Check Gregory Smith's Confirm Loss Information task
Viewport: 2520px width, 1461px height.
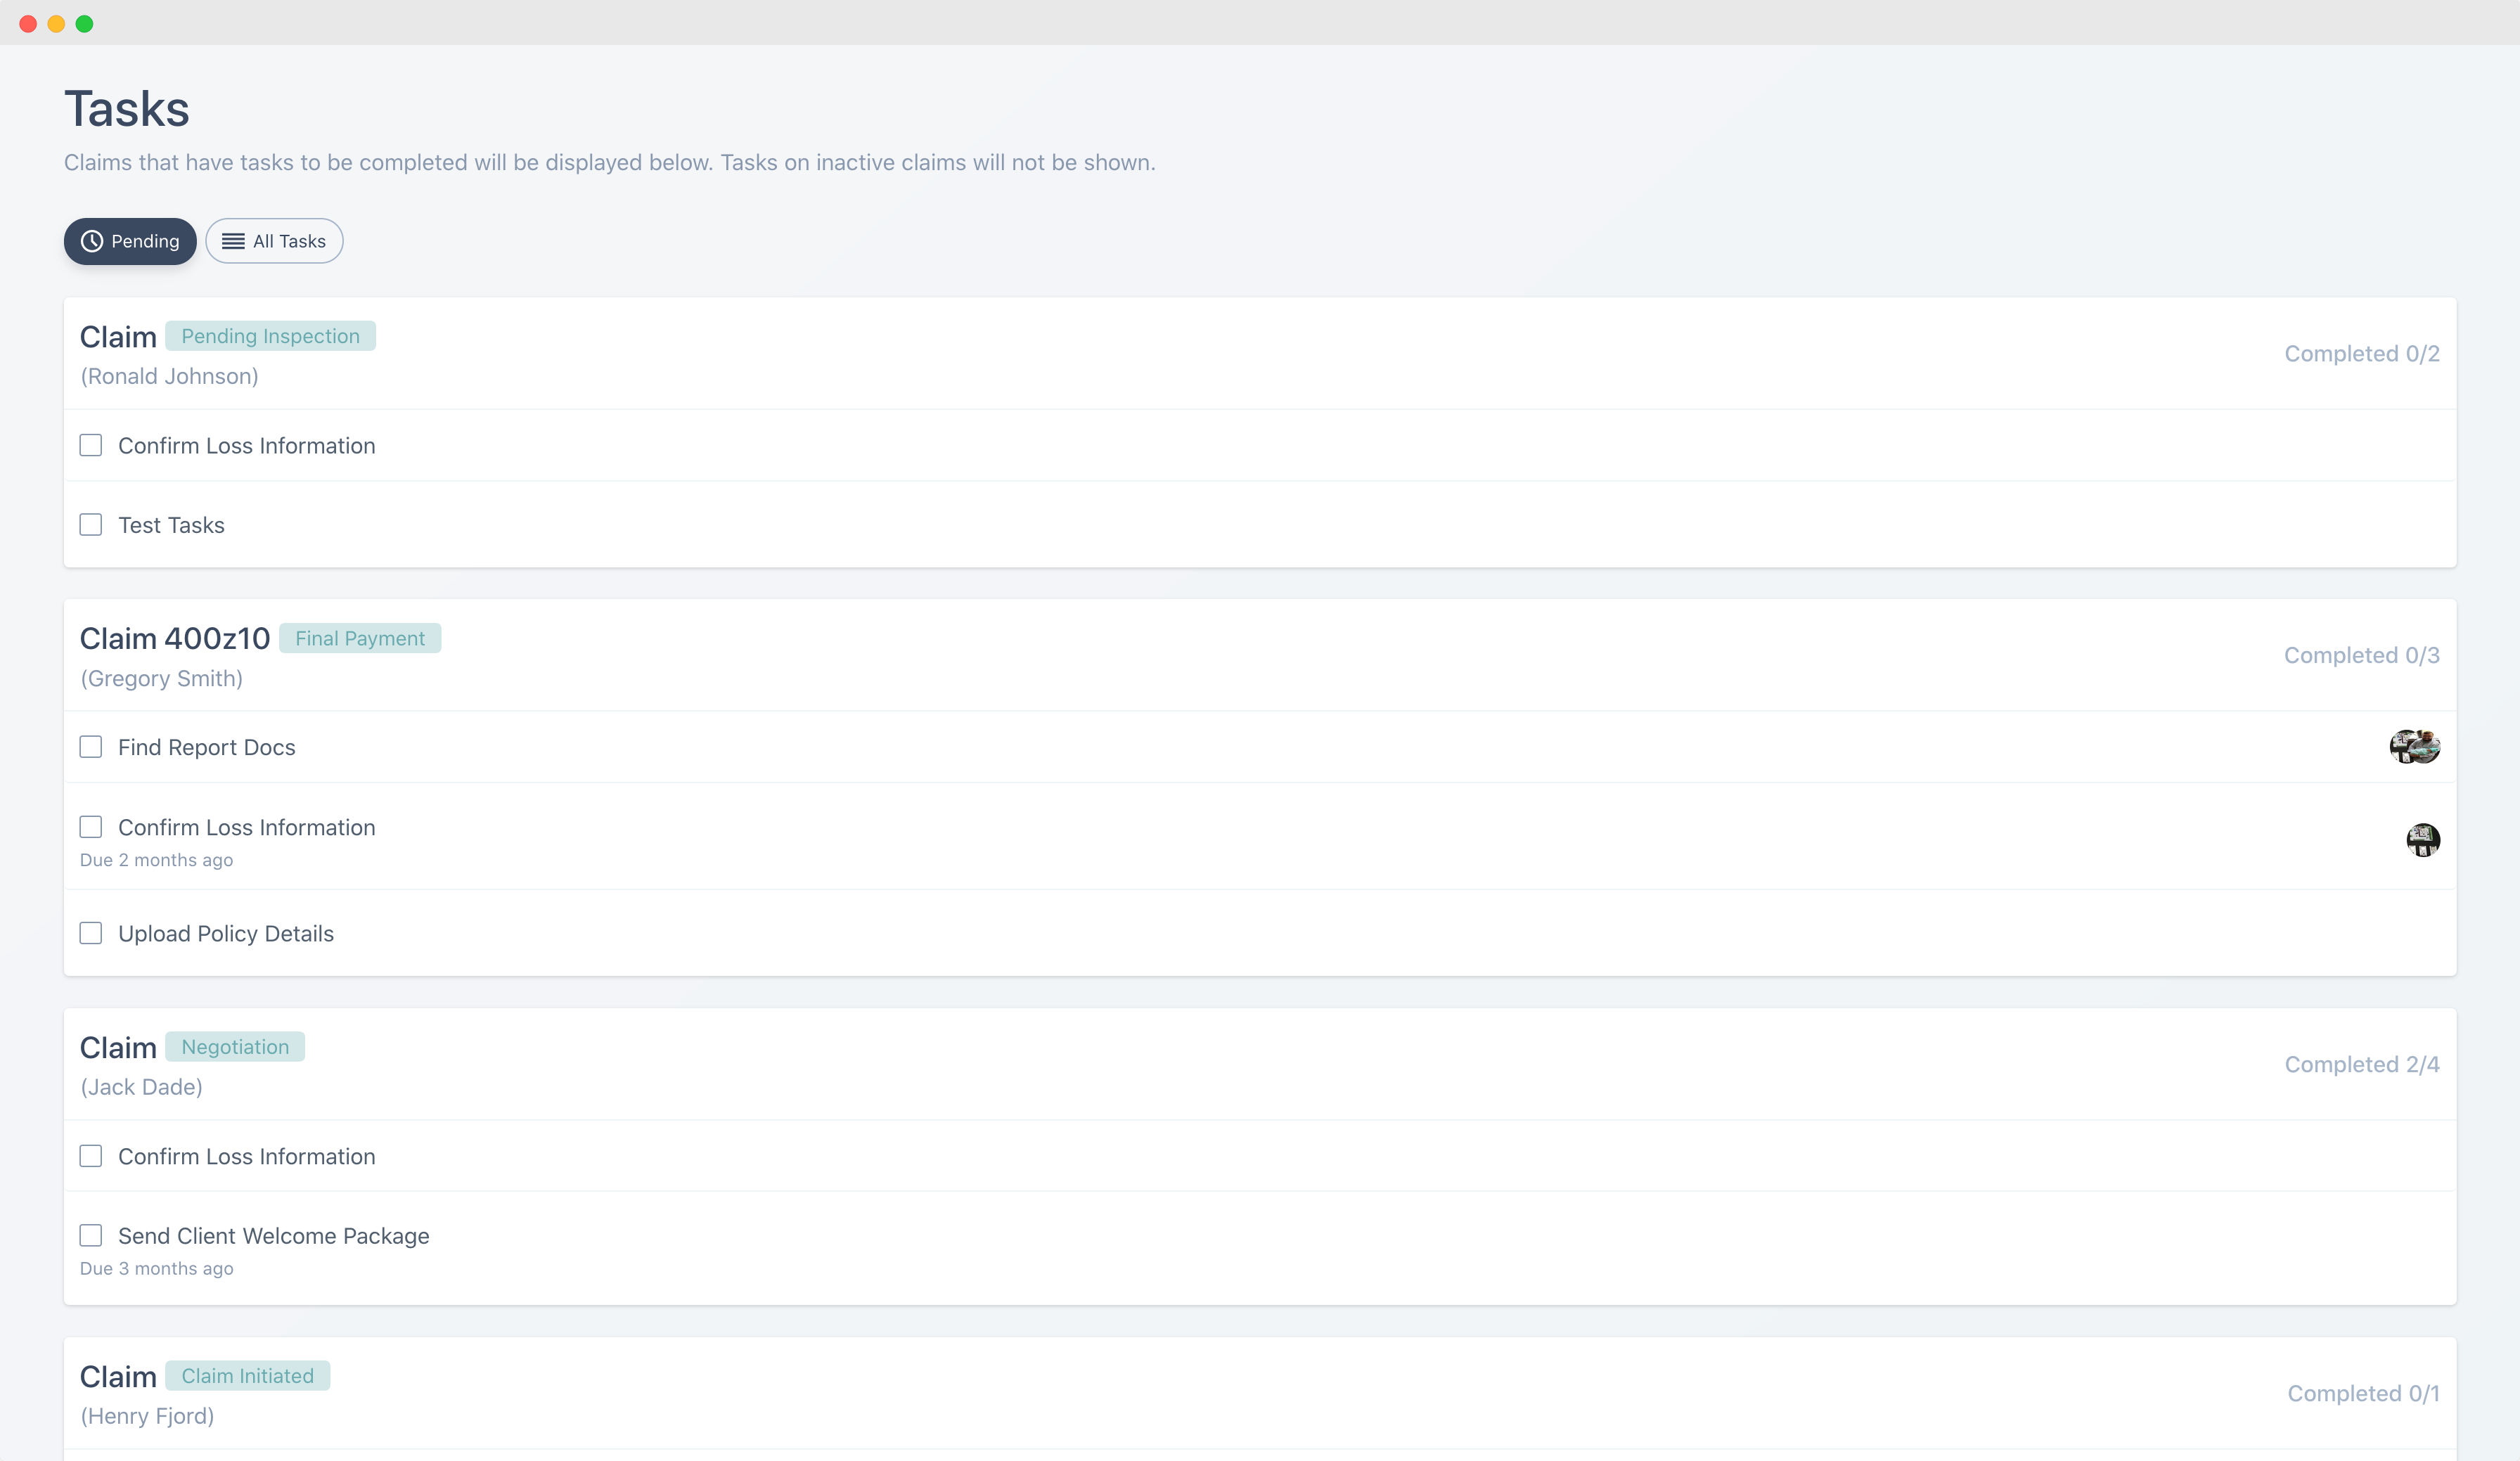[x=91, y=827]
